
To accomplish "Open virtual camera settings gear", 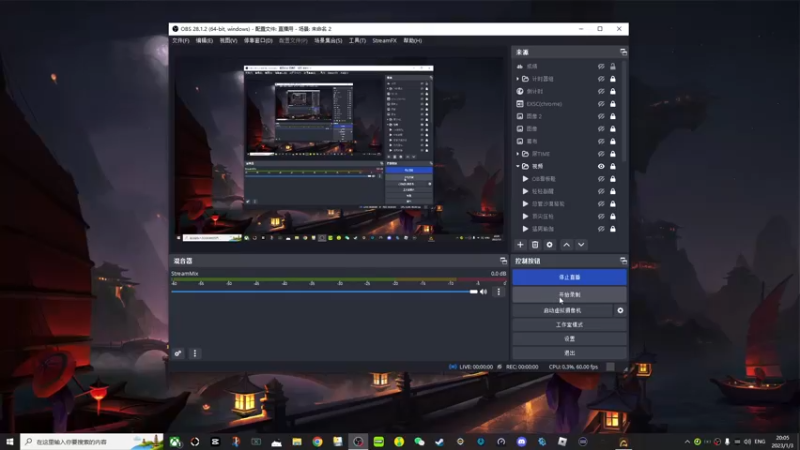I will [620, 310].
